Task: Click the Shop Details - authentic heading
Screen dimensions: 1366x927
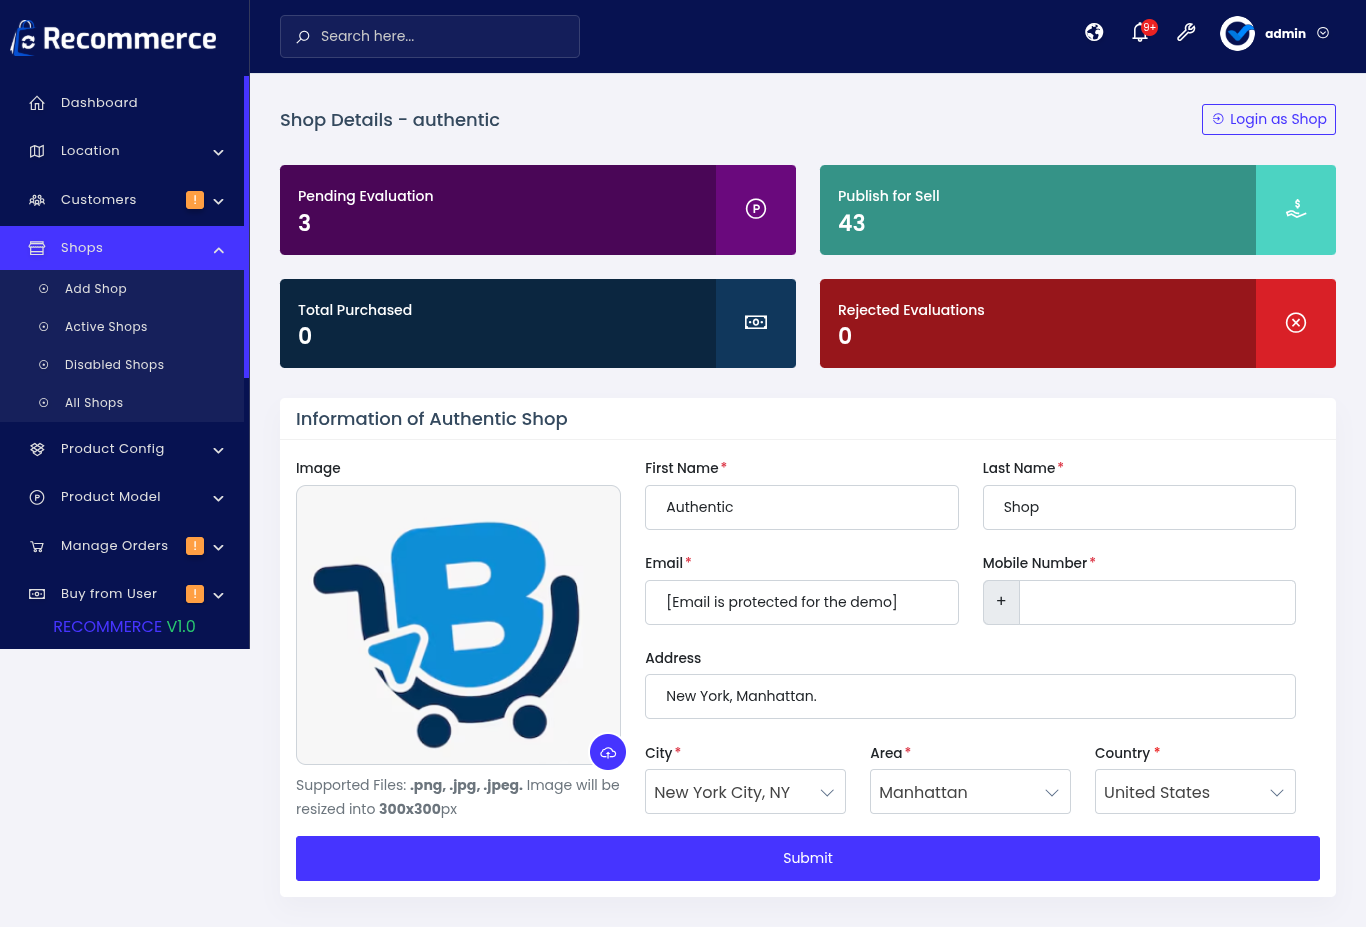Action: point(390,120)
